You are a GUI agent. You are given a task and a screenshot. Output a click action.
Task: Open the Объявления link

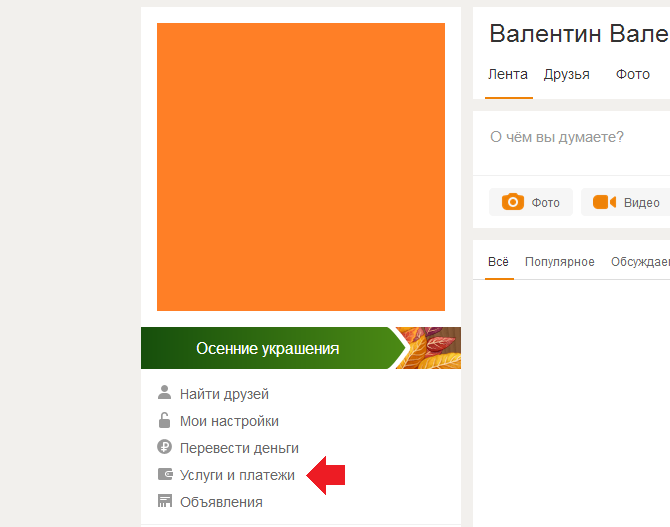point(221,502)
